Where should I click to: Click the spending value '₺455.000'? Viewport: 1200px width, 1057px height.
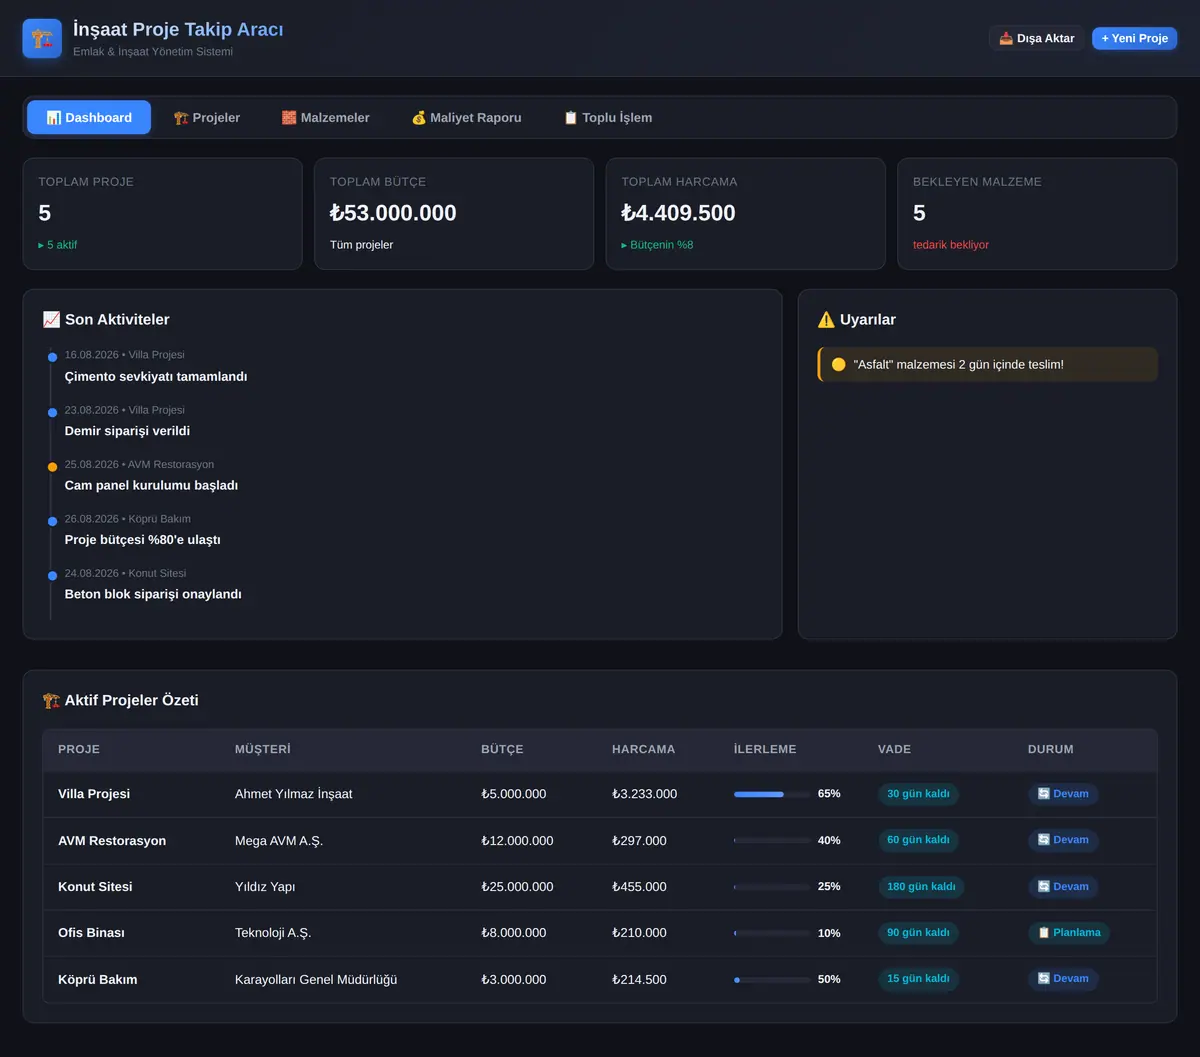click(639, 887)
